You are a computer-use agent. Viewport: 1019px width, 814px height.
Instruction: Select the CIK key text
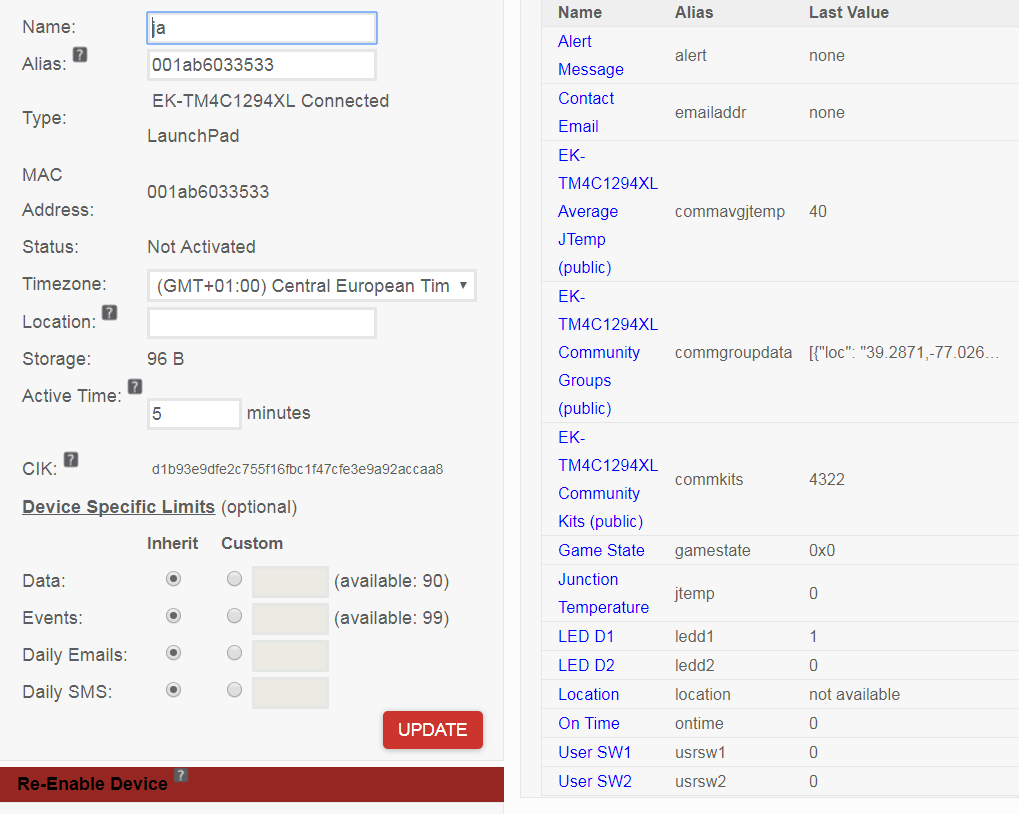pos(297,469)
